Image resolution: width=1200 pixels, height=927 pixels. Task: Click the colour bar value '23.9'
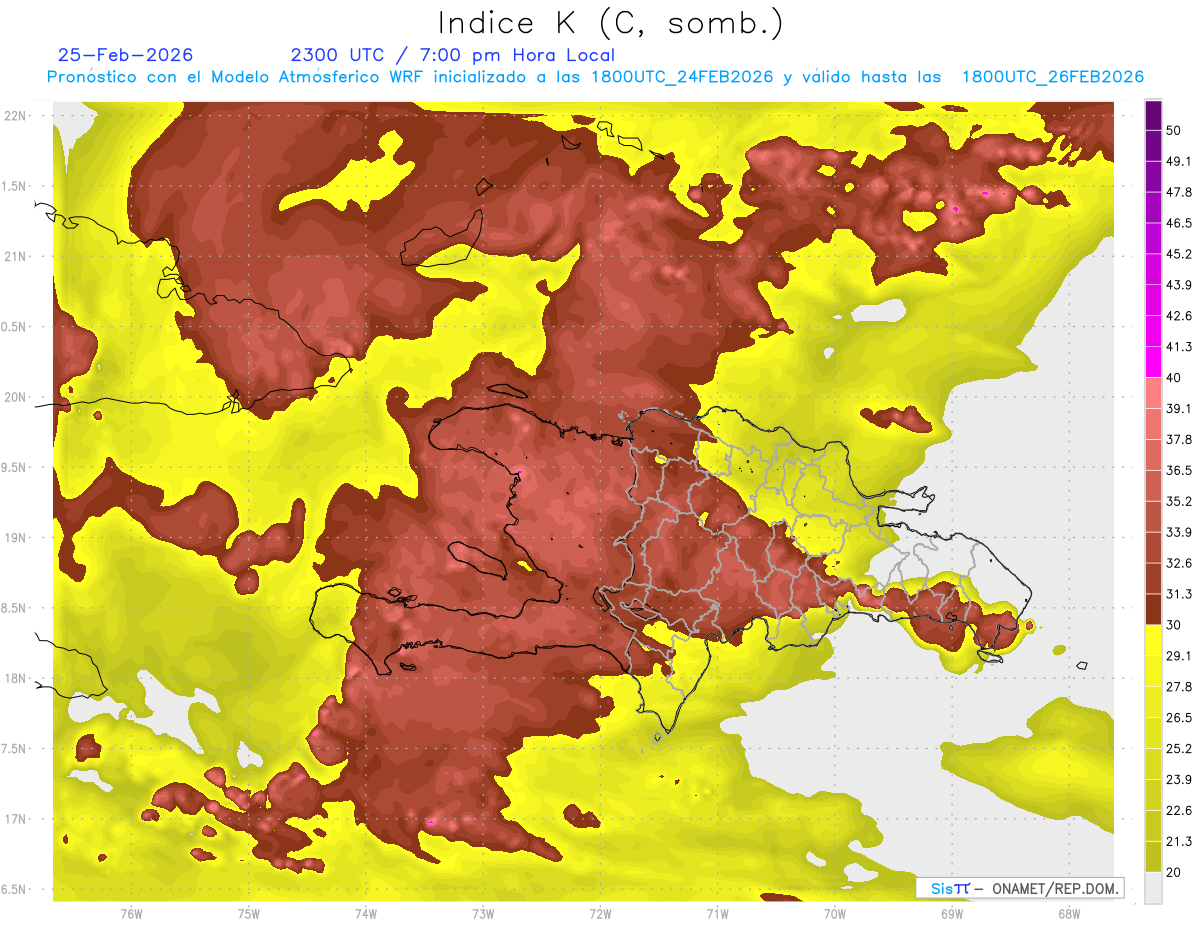1178,780
